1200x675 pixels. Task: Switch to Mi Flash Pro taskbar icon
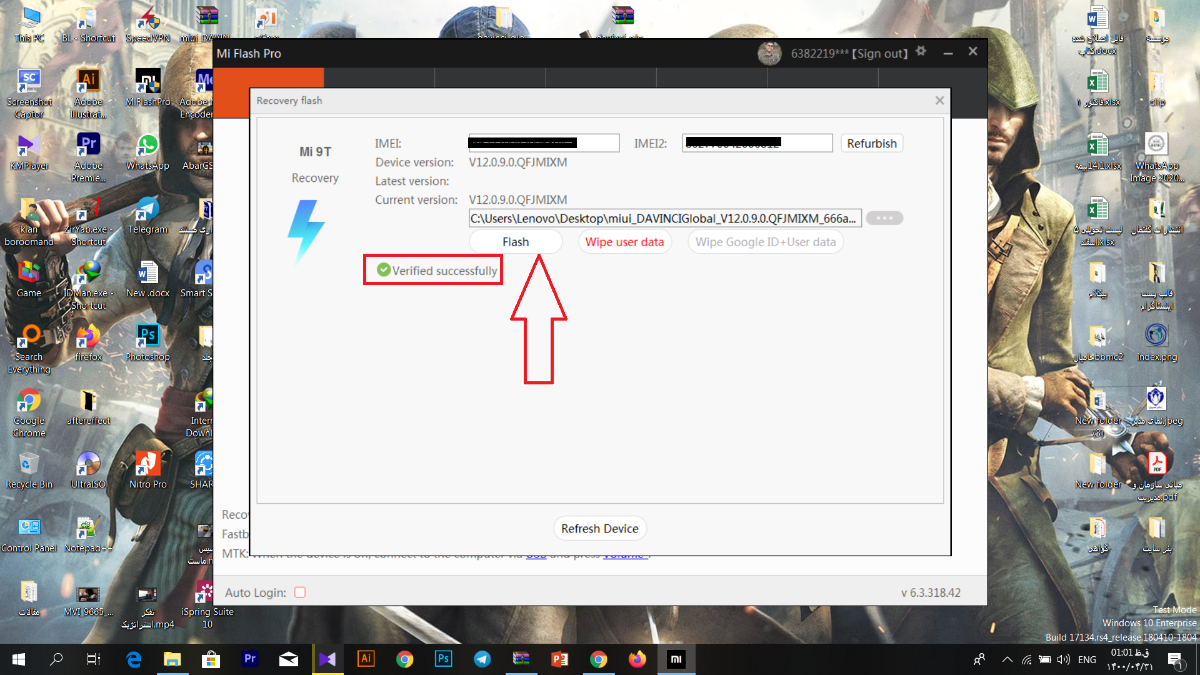coord(676,659)
